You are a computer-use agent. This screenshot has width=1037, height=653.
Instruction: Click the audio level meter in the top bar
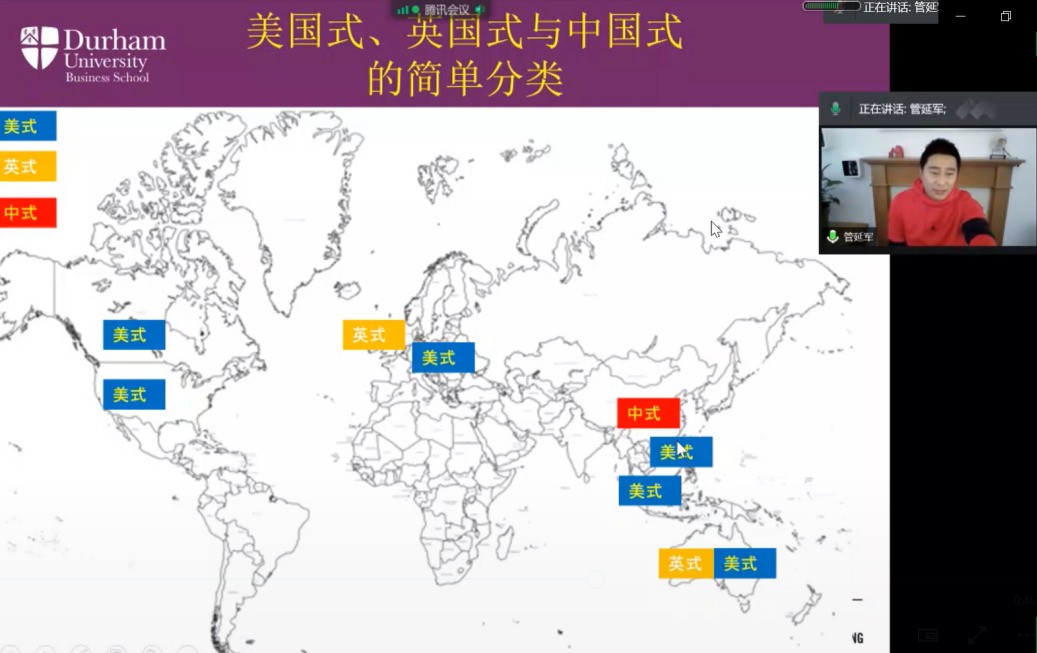pos(831,6)
